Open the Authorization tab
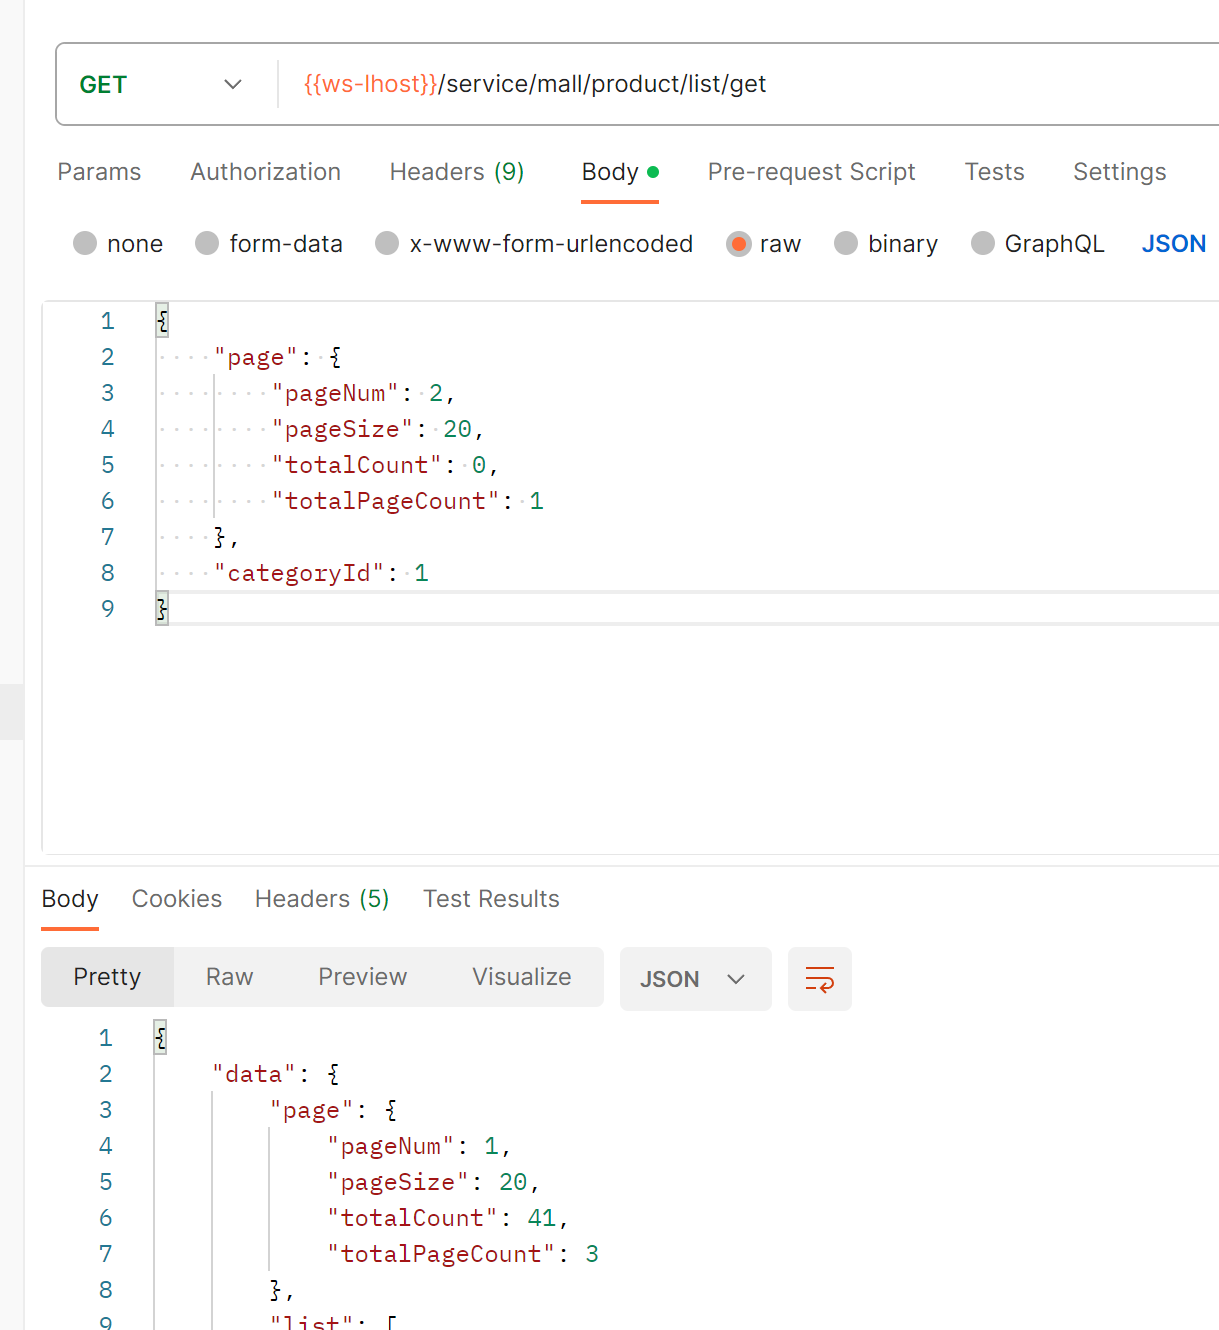Viewport: 1219px width, 1330px height. click(265, 172)
